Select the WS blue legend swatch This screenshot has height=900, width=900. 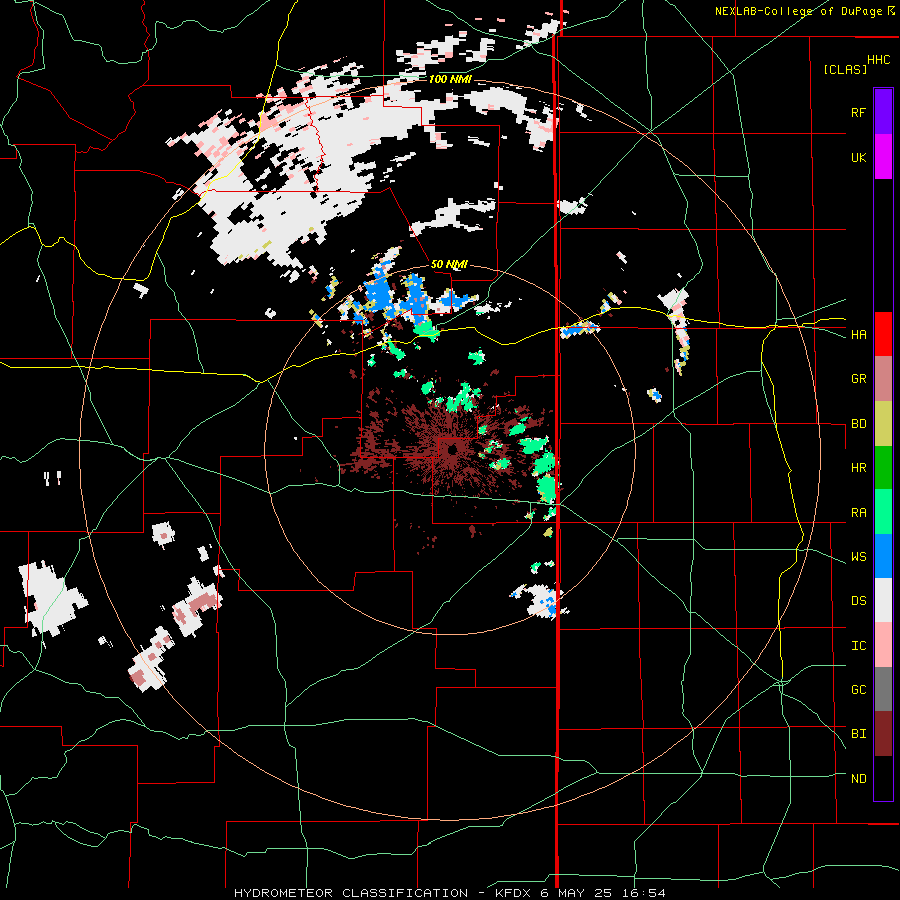tap(883, 556)
